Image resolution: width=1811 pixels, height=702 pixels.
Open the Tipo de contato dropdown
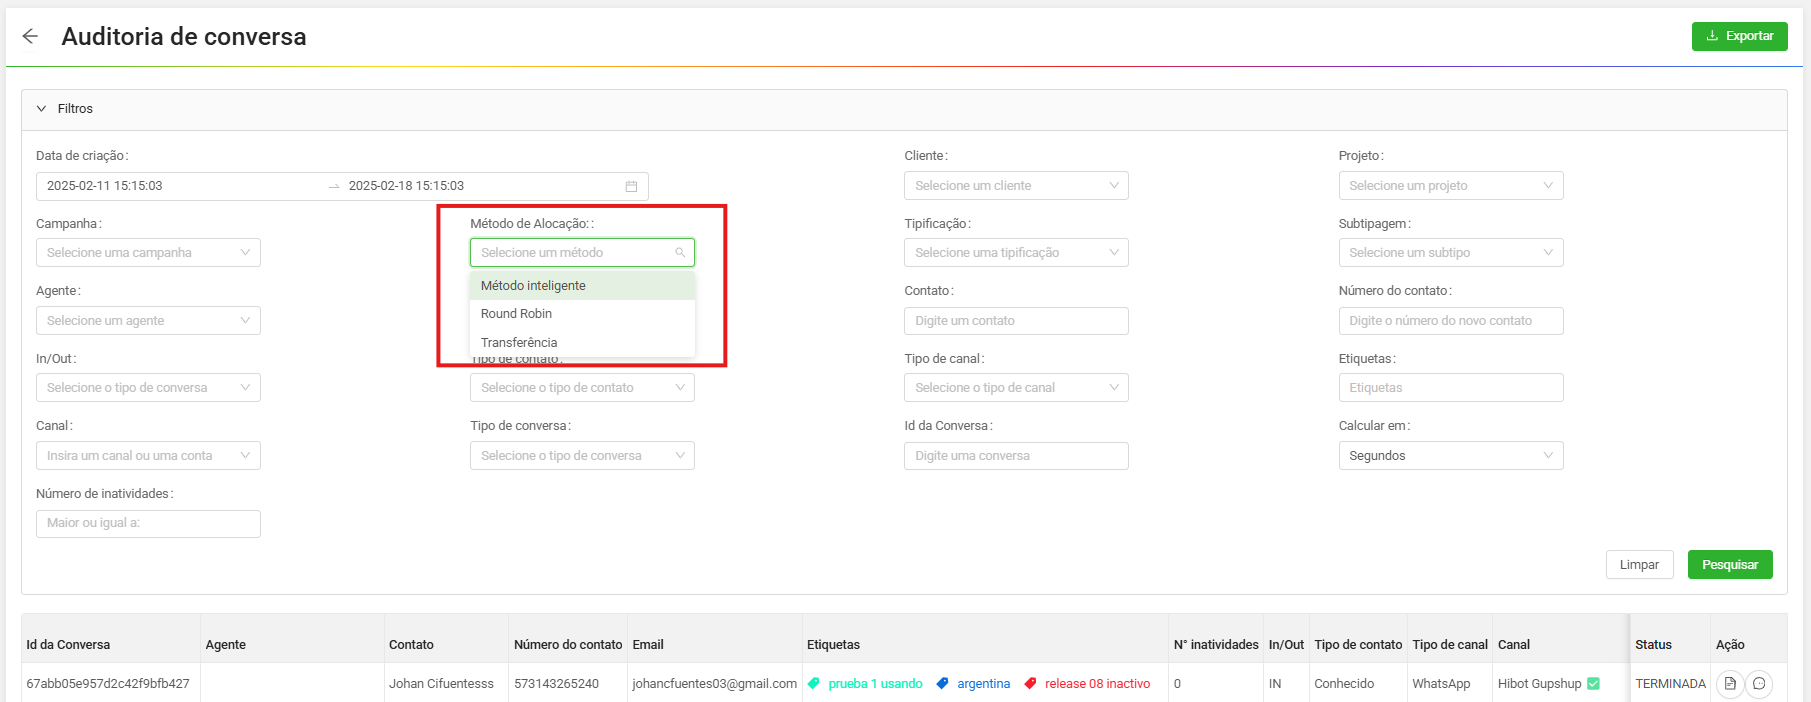[582, 388]
